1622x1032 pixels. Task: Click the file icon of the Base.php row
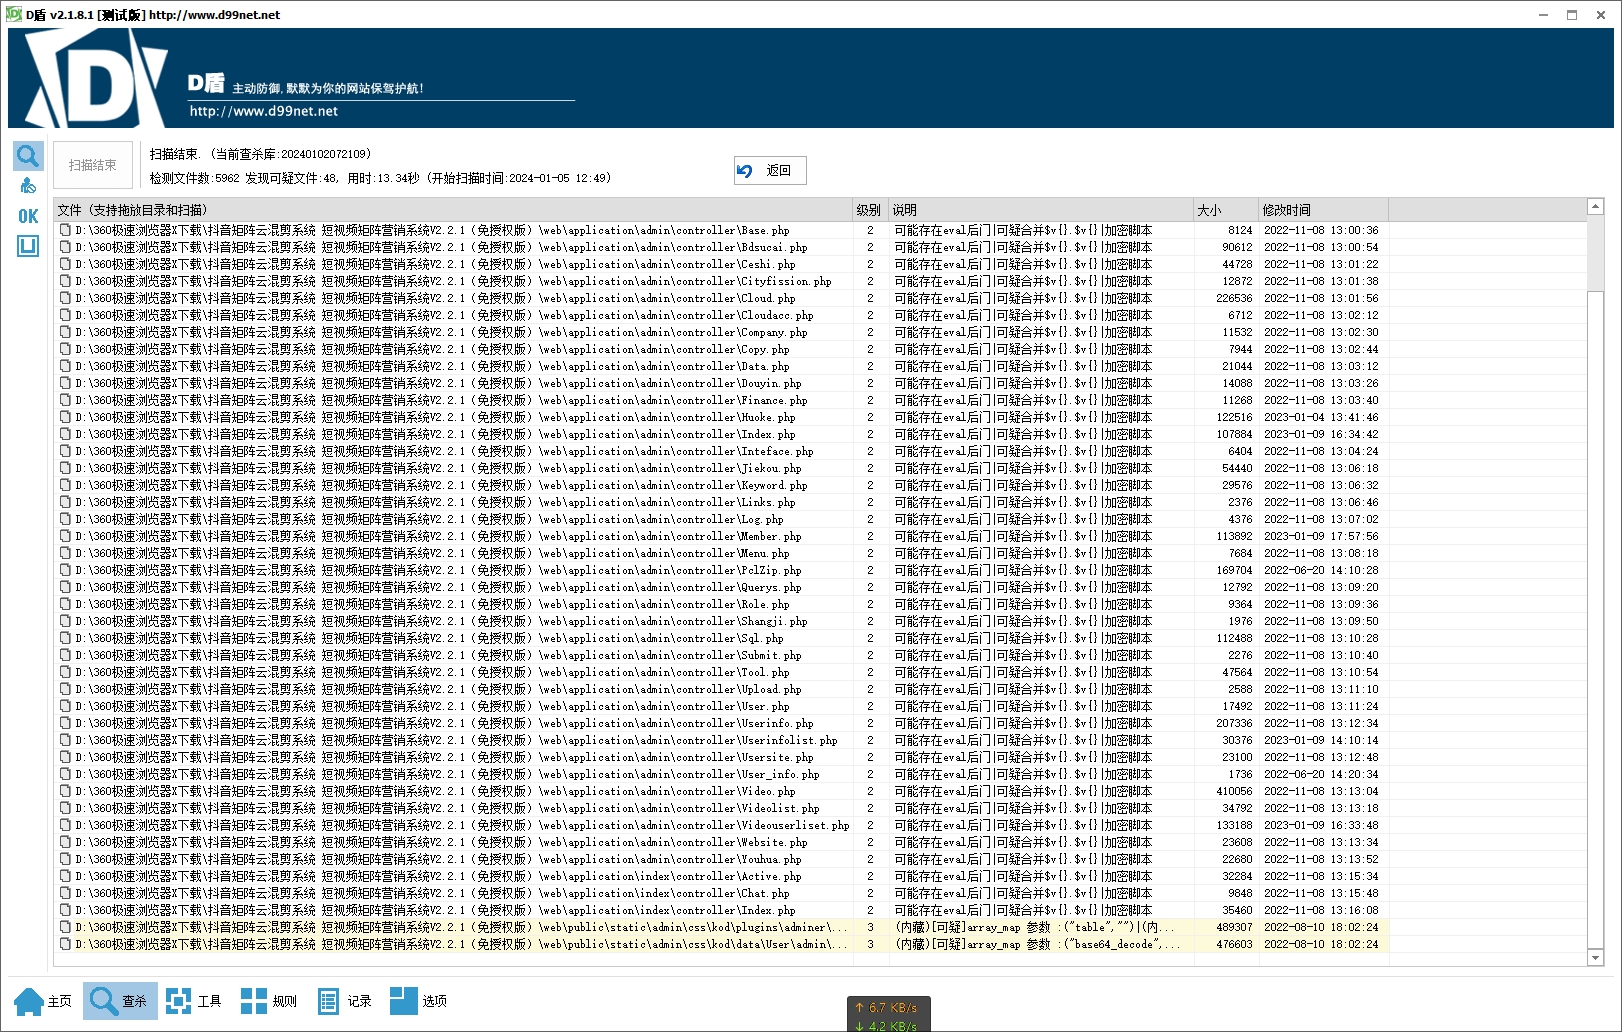(65, 230)
